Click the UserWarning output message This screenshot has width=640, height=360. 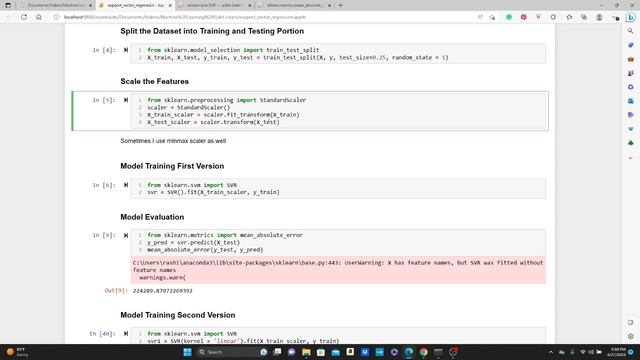338,270
